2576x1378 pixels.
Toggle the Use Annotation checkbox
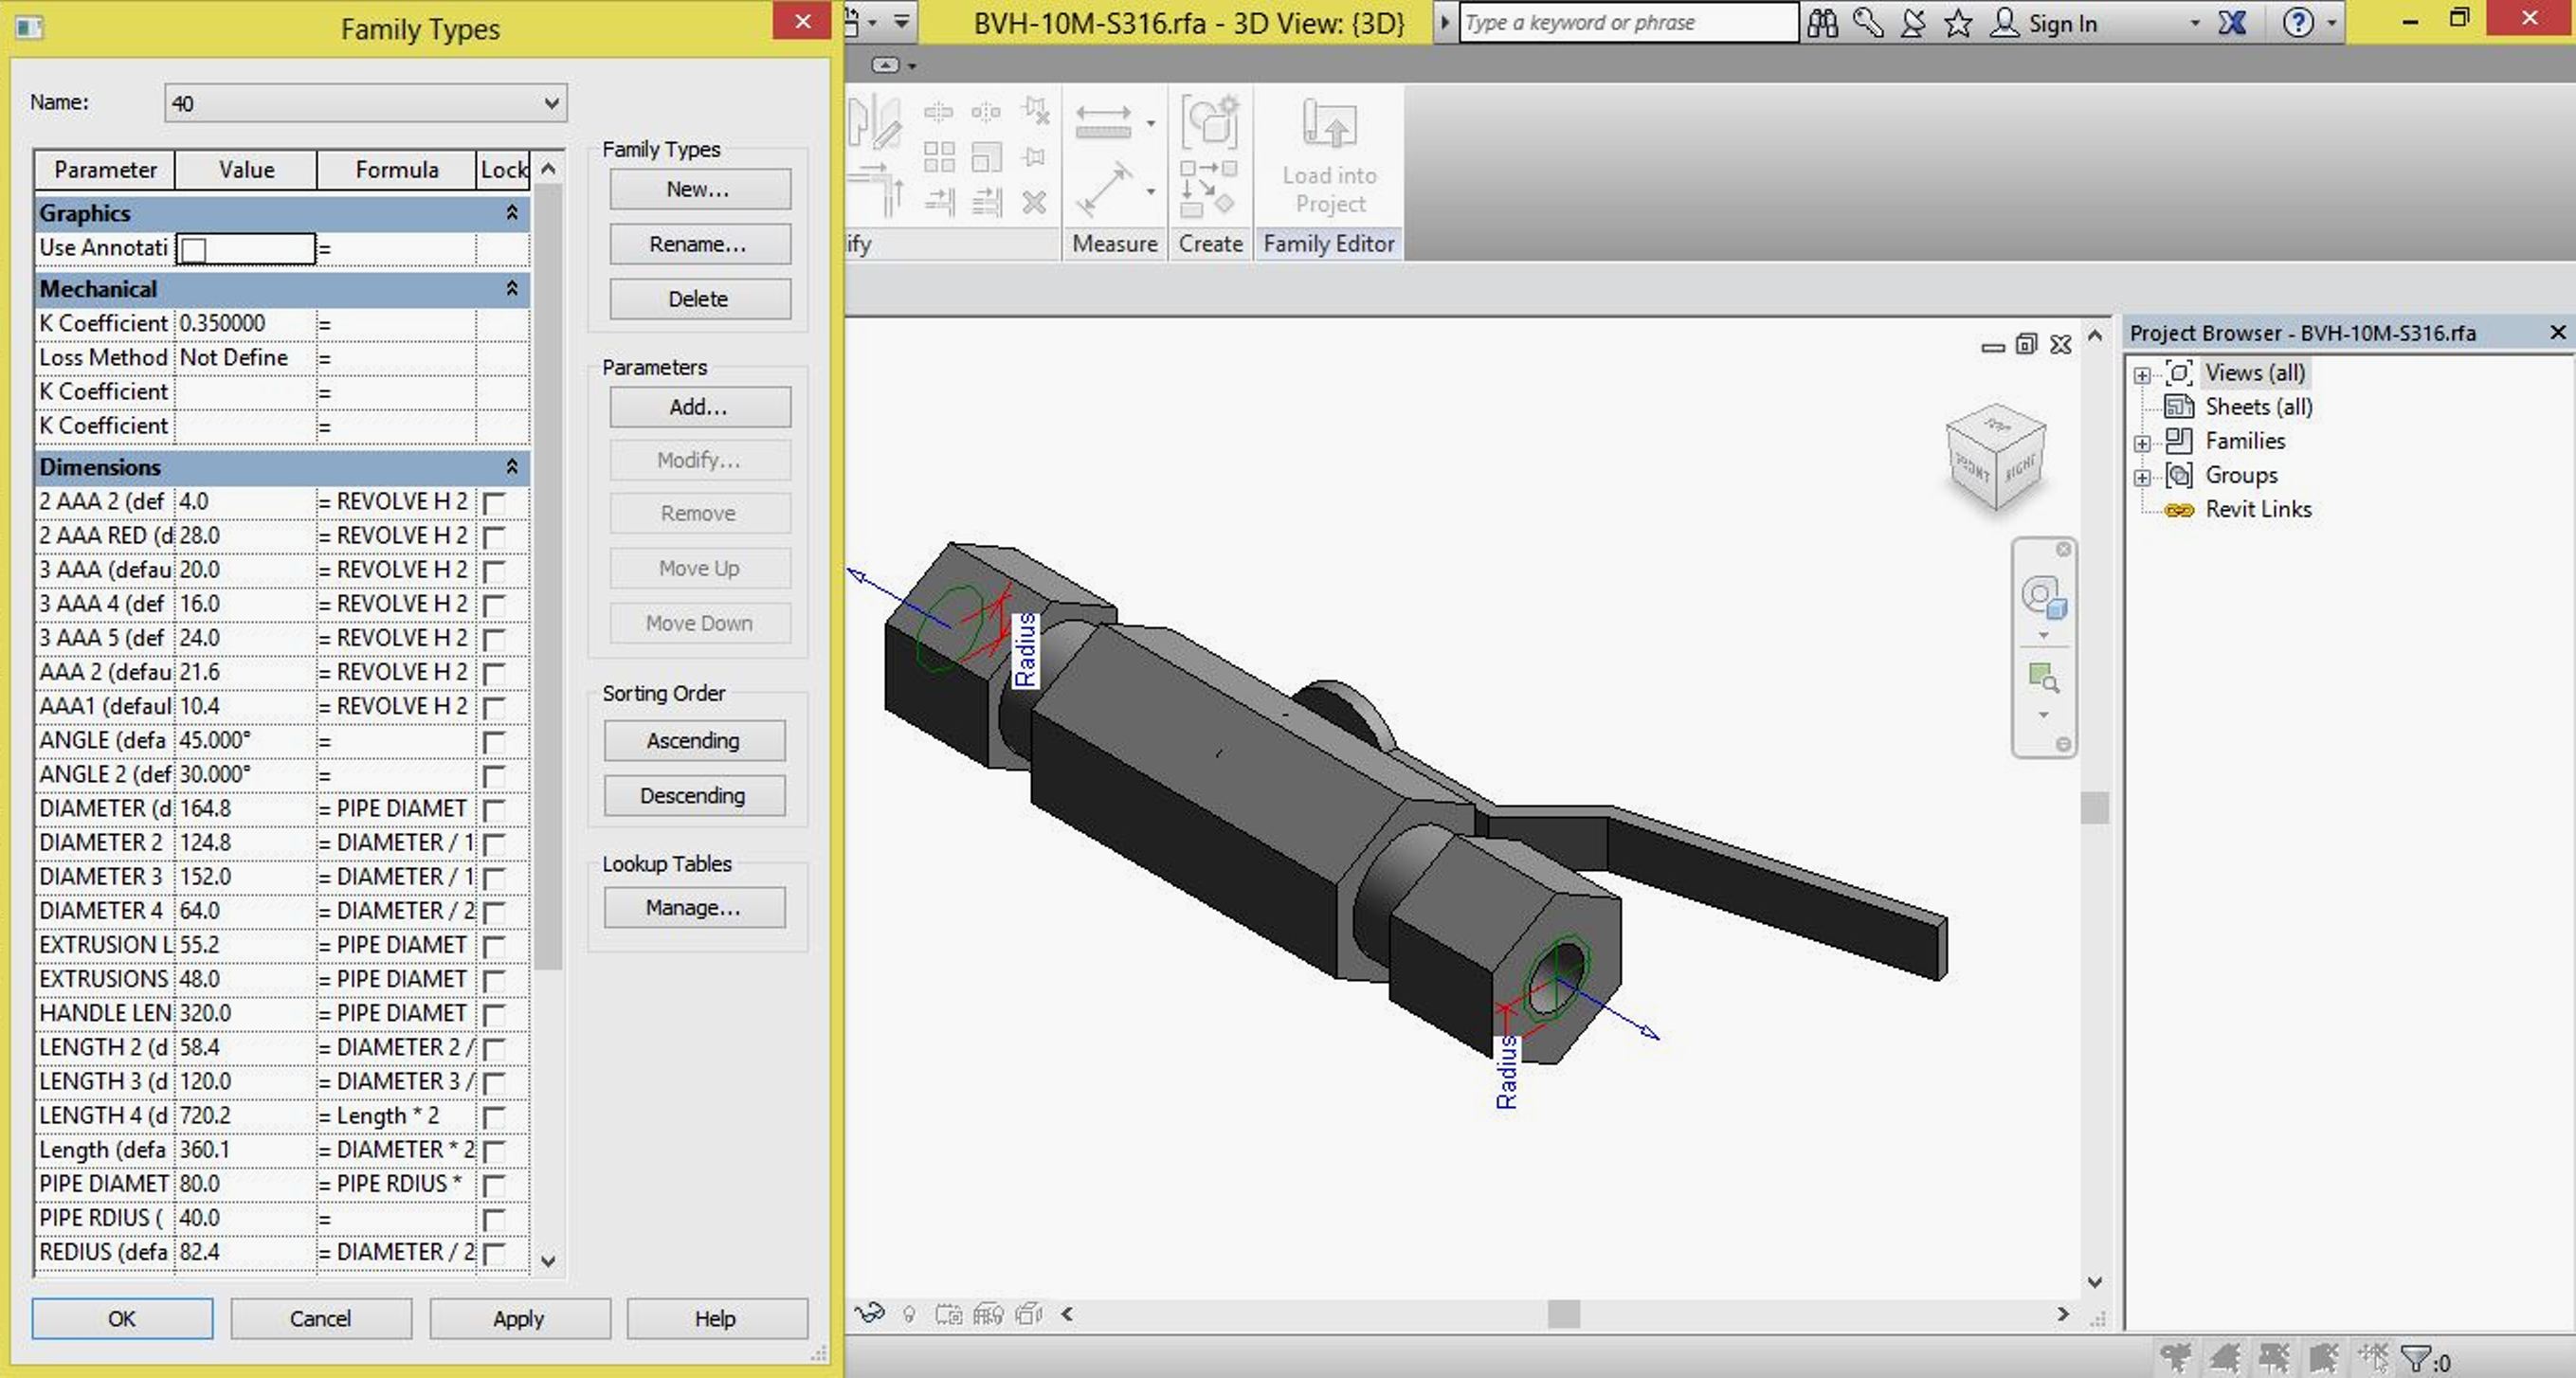coord(194,249)
